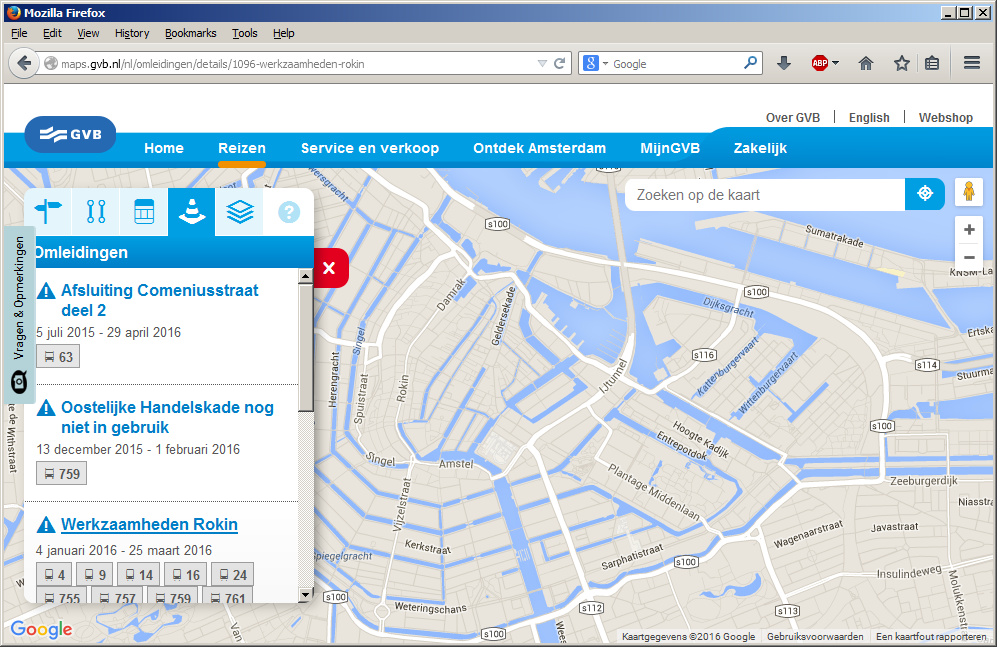Open MijnGVB section
Screen dimensions: 997x647
[670, 148]
